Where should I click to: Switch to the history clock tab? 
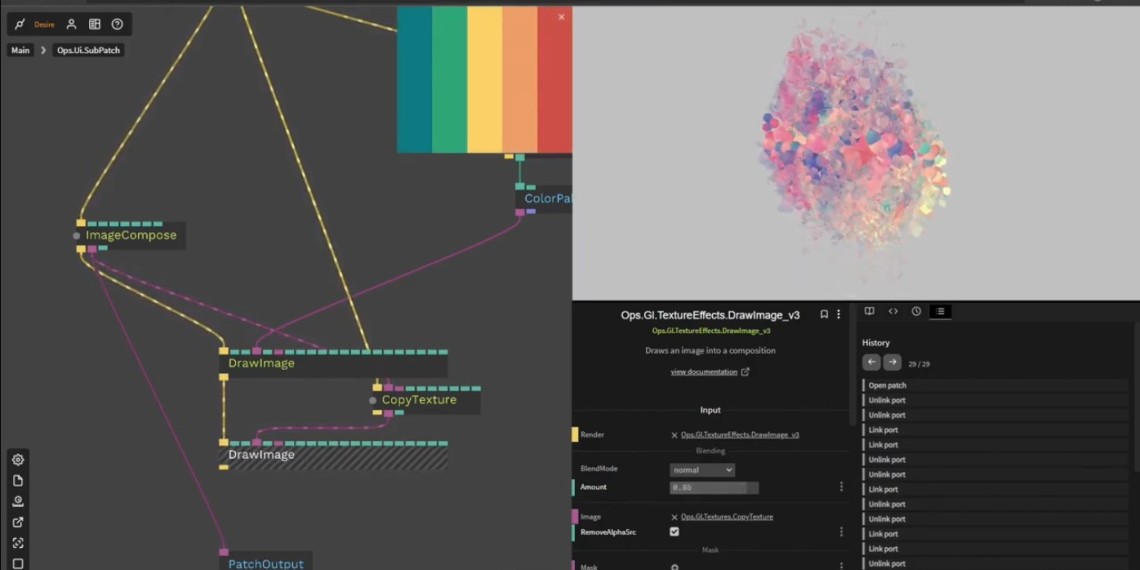click(x=916, y=312)
